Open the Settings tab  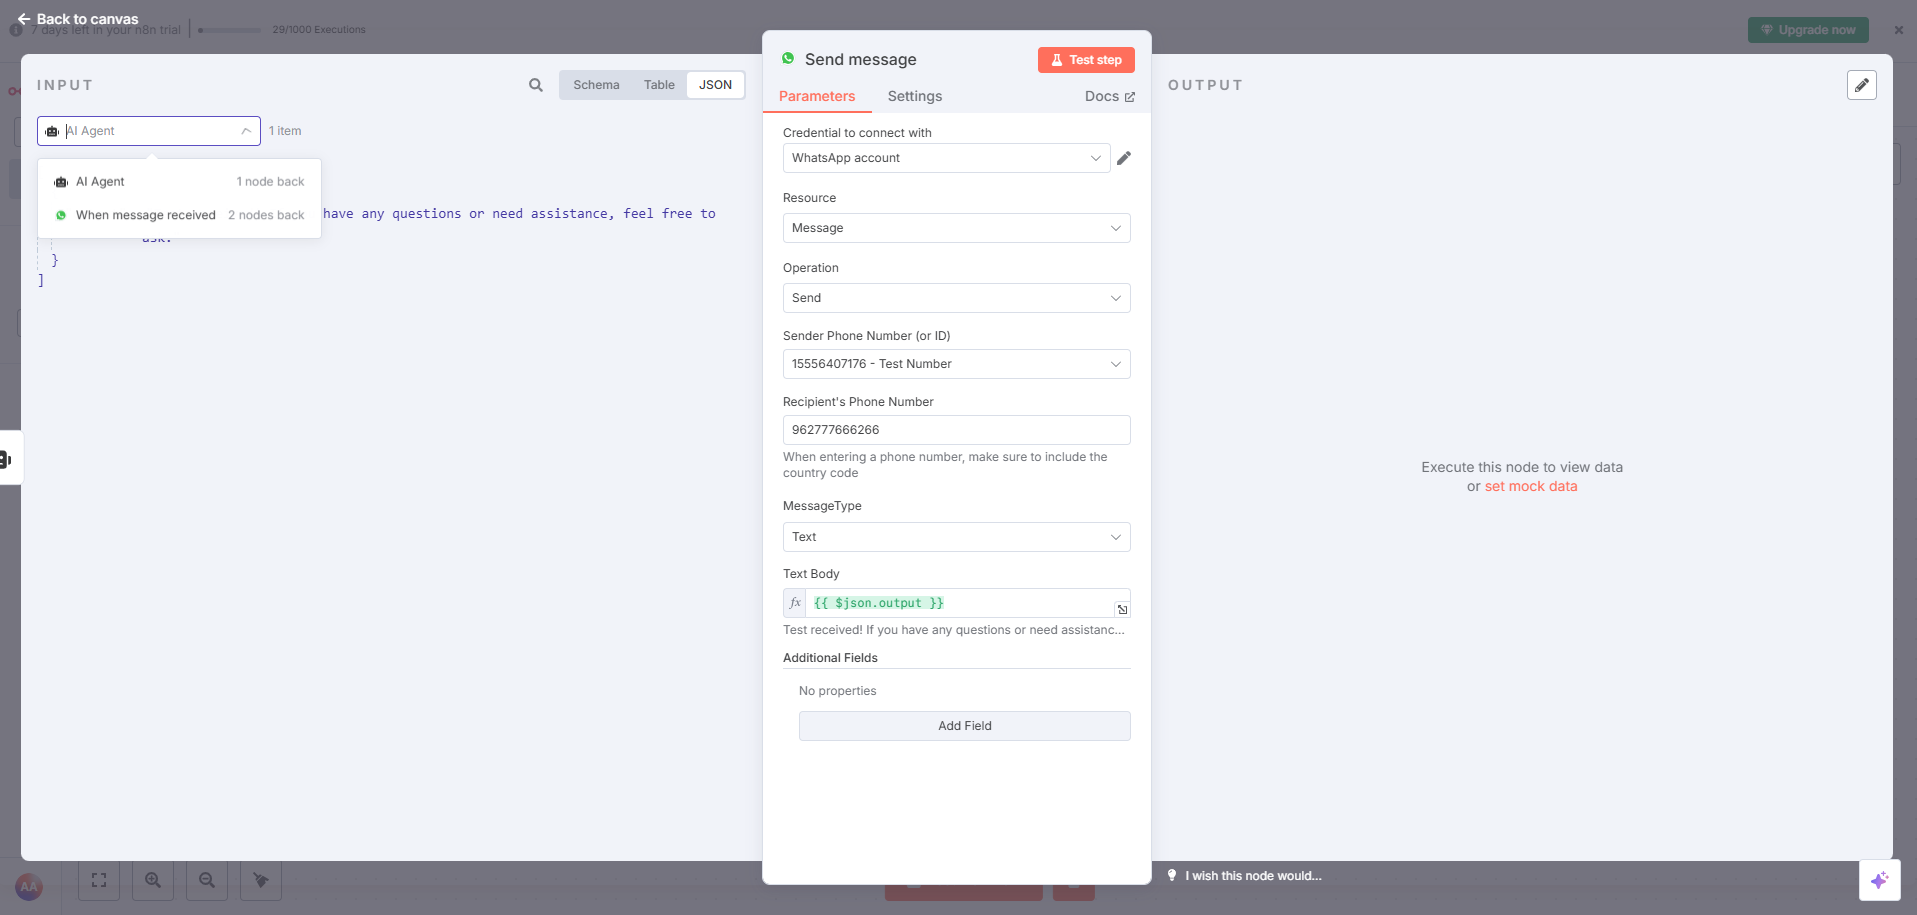tap(915, 97)
